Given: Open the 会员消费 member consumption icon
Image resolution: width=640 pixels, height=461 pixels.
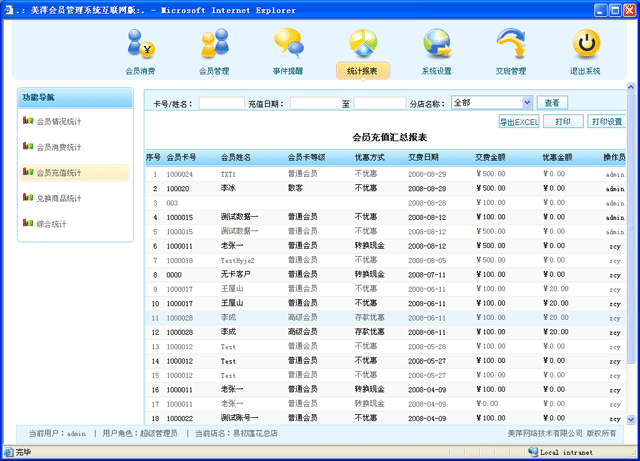Looking at the screenshot, I should pyautogui.click(x=140, y=43).
